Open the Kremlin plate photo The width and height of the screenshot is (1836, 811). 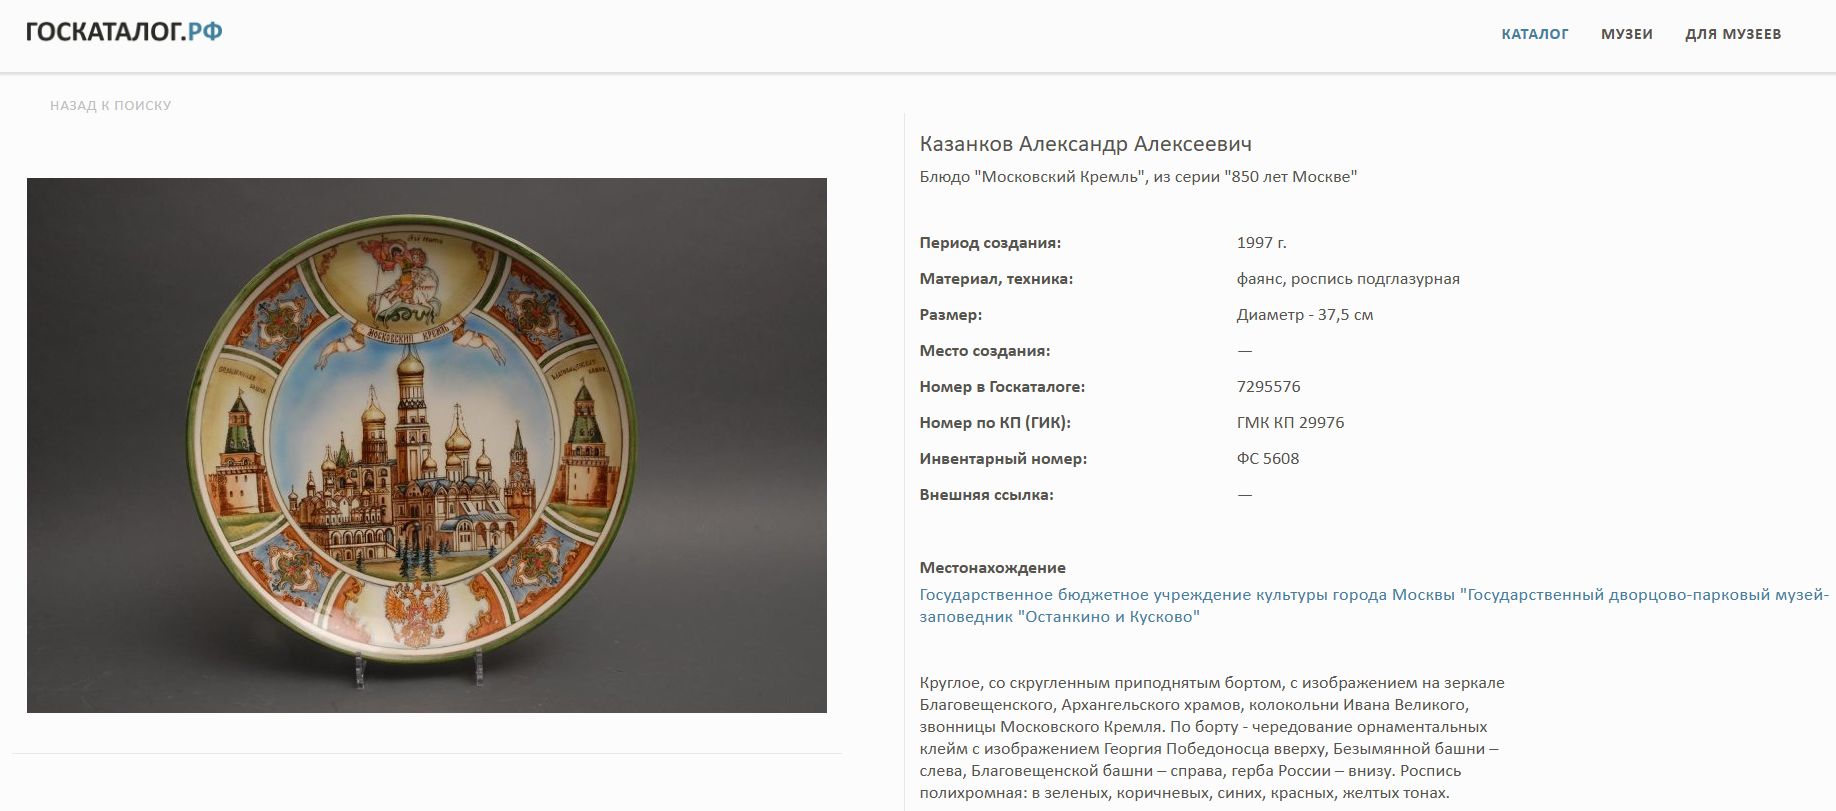426,445
